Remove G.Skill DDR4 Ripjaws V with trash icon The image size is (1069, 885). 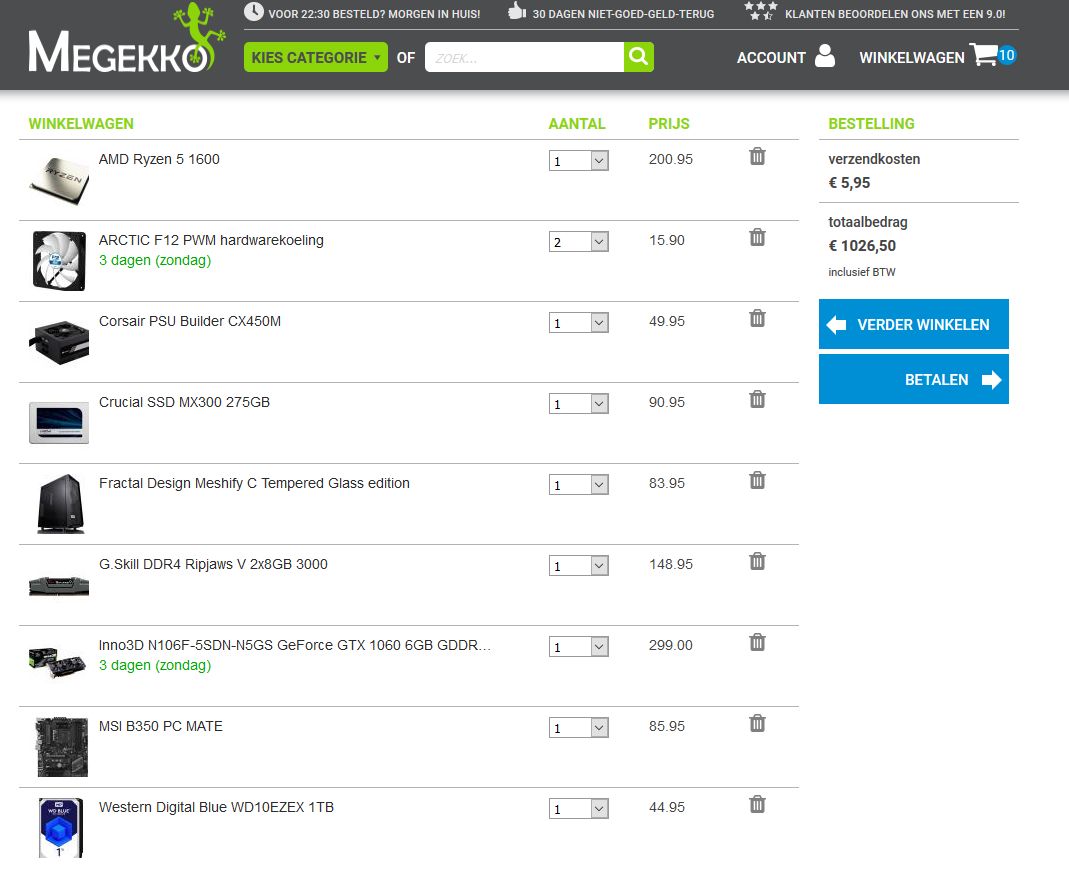[757, 562]
